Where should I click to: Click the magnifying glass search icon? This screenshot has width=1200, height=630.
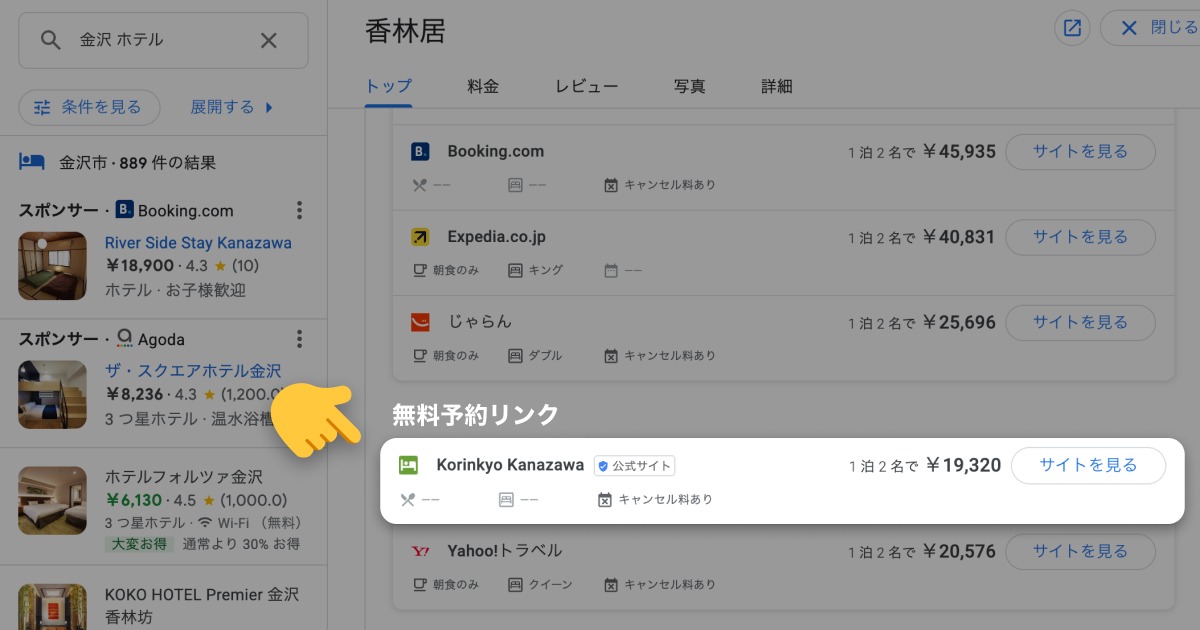click(51, 40)
